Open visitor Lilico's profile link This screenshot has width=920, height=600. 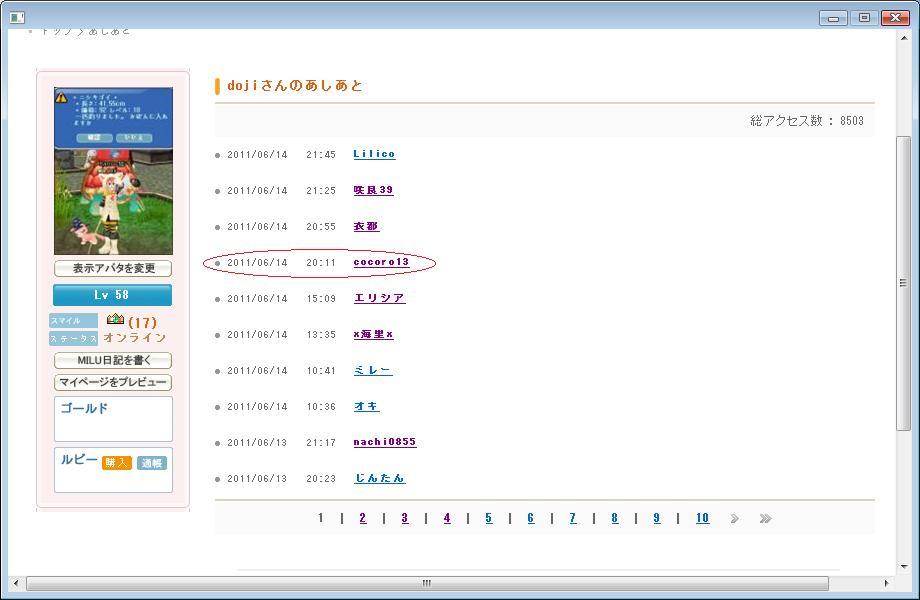pyautogui.click(x=374, y=154)
